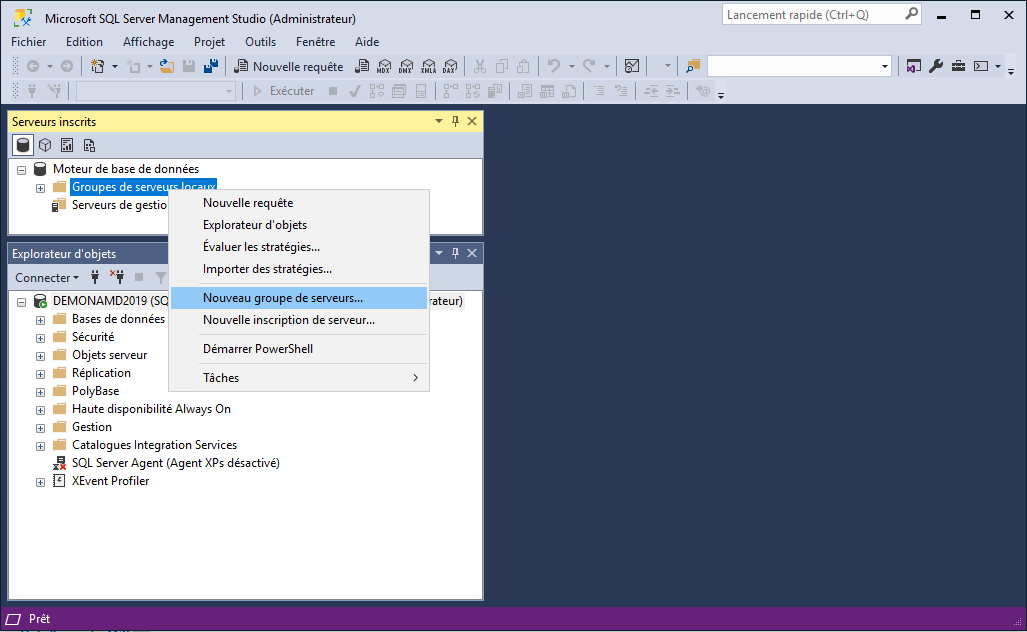Select Catalogues Integration Services tree item

pyautogui.click(x=155, y=445)
